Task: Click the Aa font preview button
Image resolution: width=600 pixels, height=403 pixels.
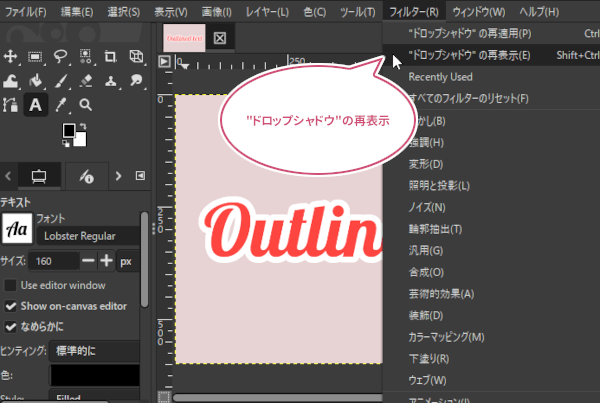Action: tap(16, 229)
